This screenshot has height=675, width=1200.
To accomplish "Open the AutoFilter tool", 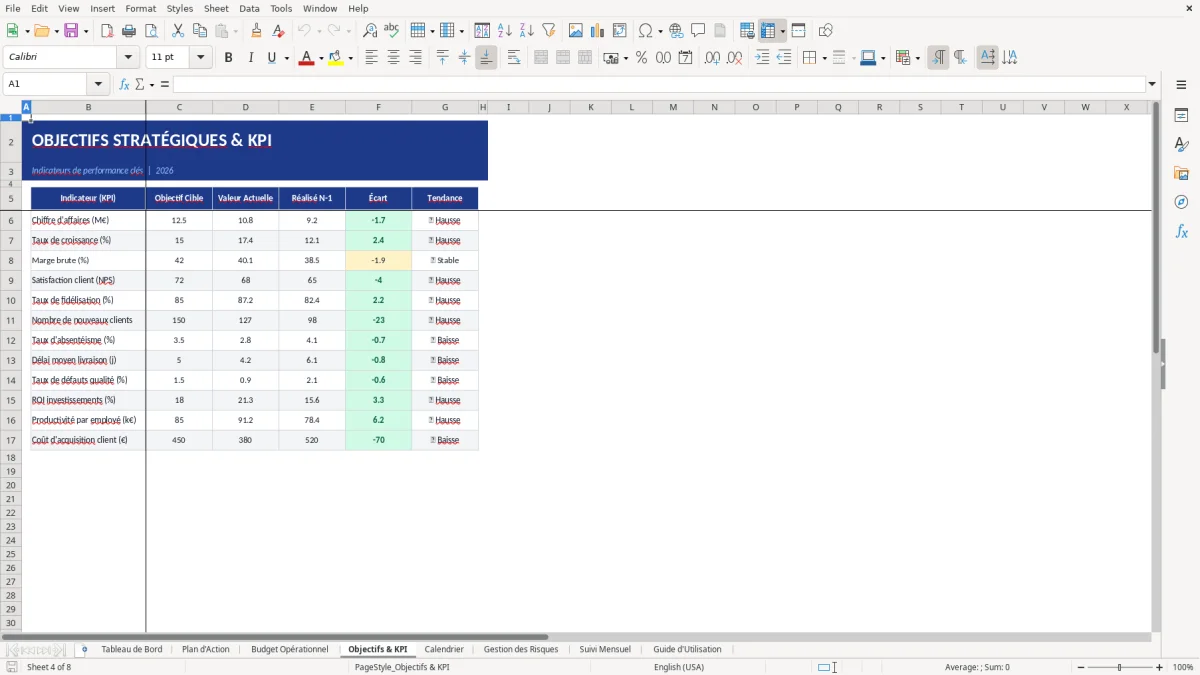I will (x=547, y=30).
